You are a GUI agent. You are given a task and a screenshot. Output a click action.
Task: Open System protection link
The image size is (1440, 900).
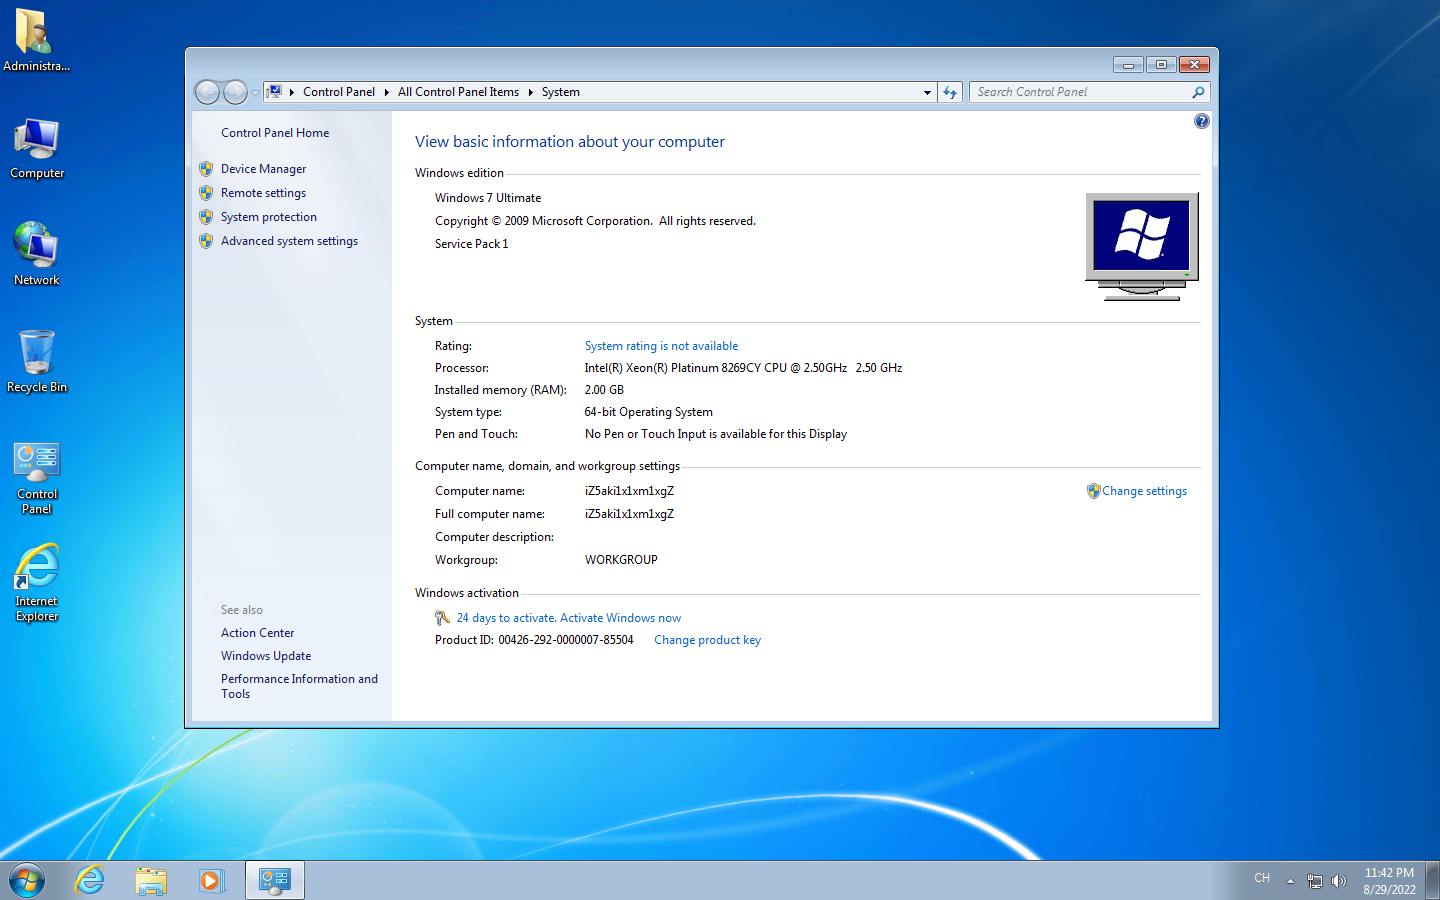[268, 217]
